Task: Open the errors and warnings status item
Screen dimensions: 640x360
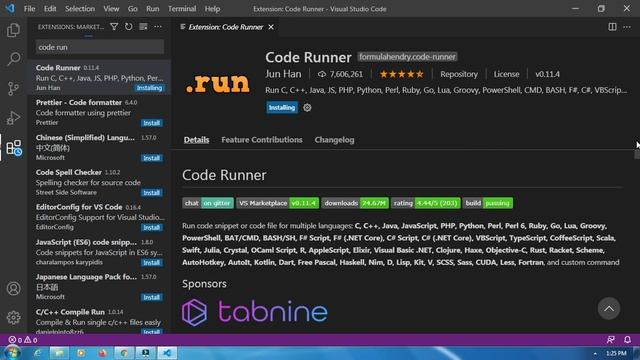Action: pos(23,340)
